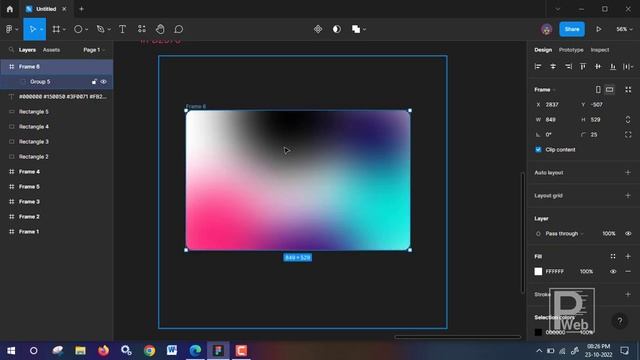Align selection right

tap(568, 67)
